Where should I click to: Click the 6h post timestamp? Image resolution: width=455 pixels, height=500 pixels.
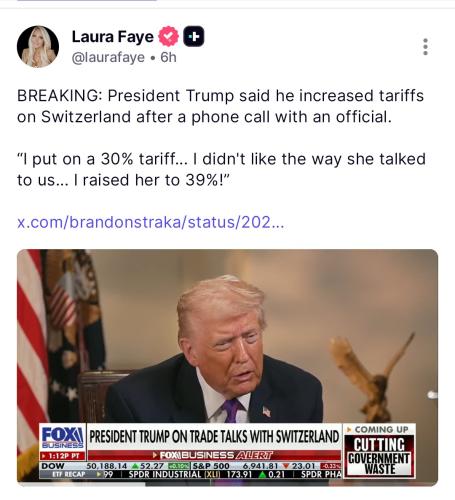(x=168, y=57)
